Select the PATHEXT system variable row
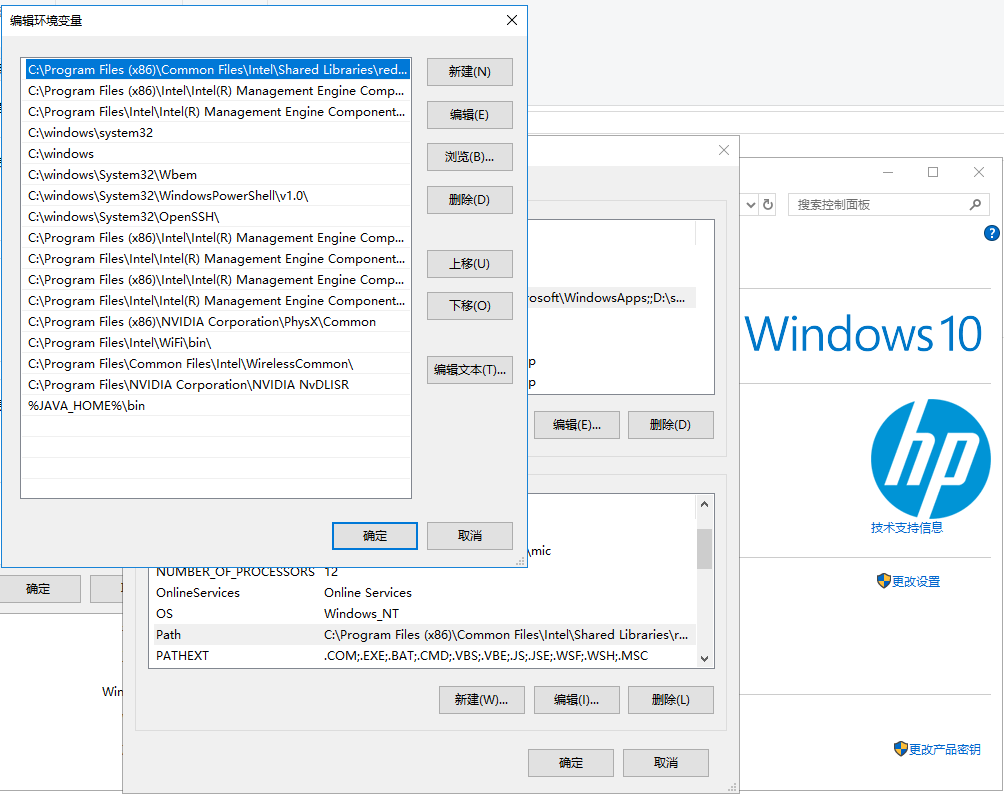1004x810 pixels. (423, 656)
